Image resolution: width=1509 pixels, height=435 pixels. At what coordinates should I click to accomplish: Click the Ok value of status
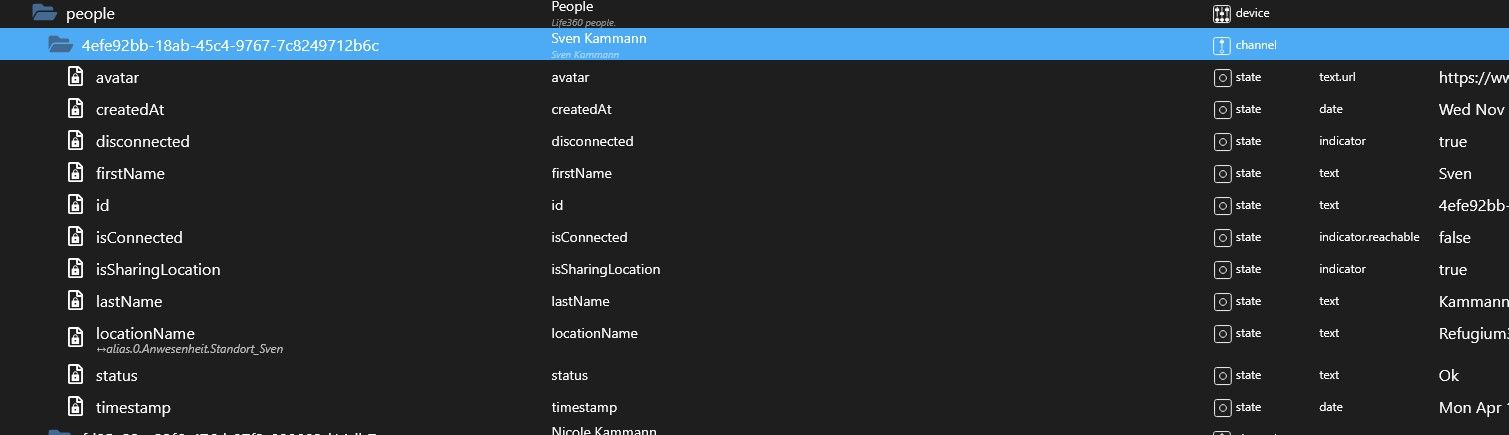coord(1448,375)
